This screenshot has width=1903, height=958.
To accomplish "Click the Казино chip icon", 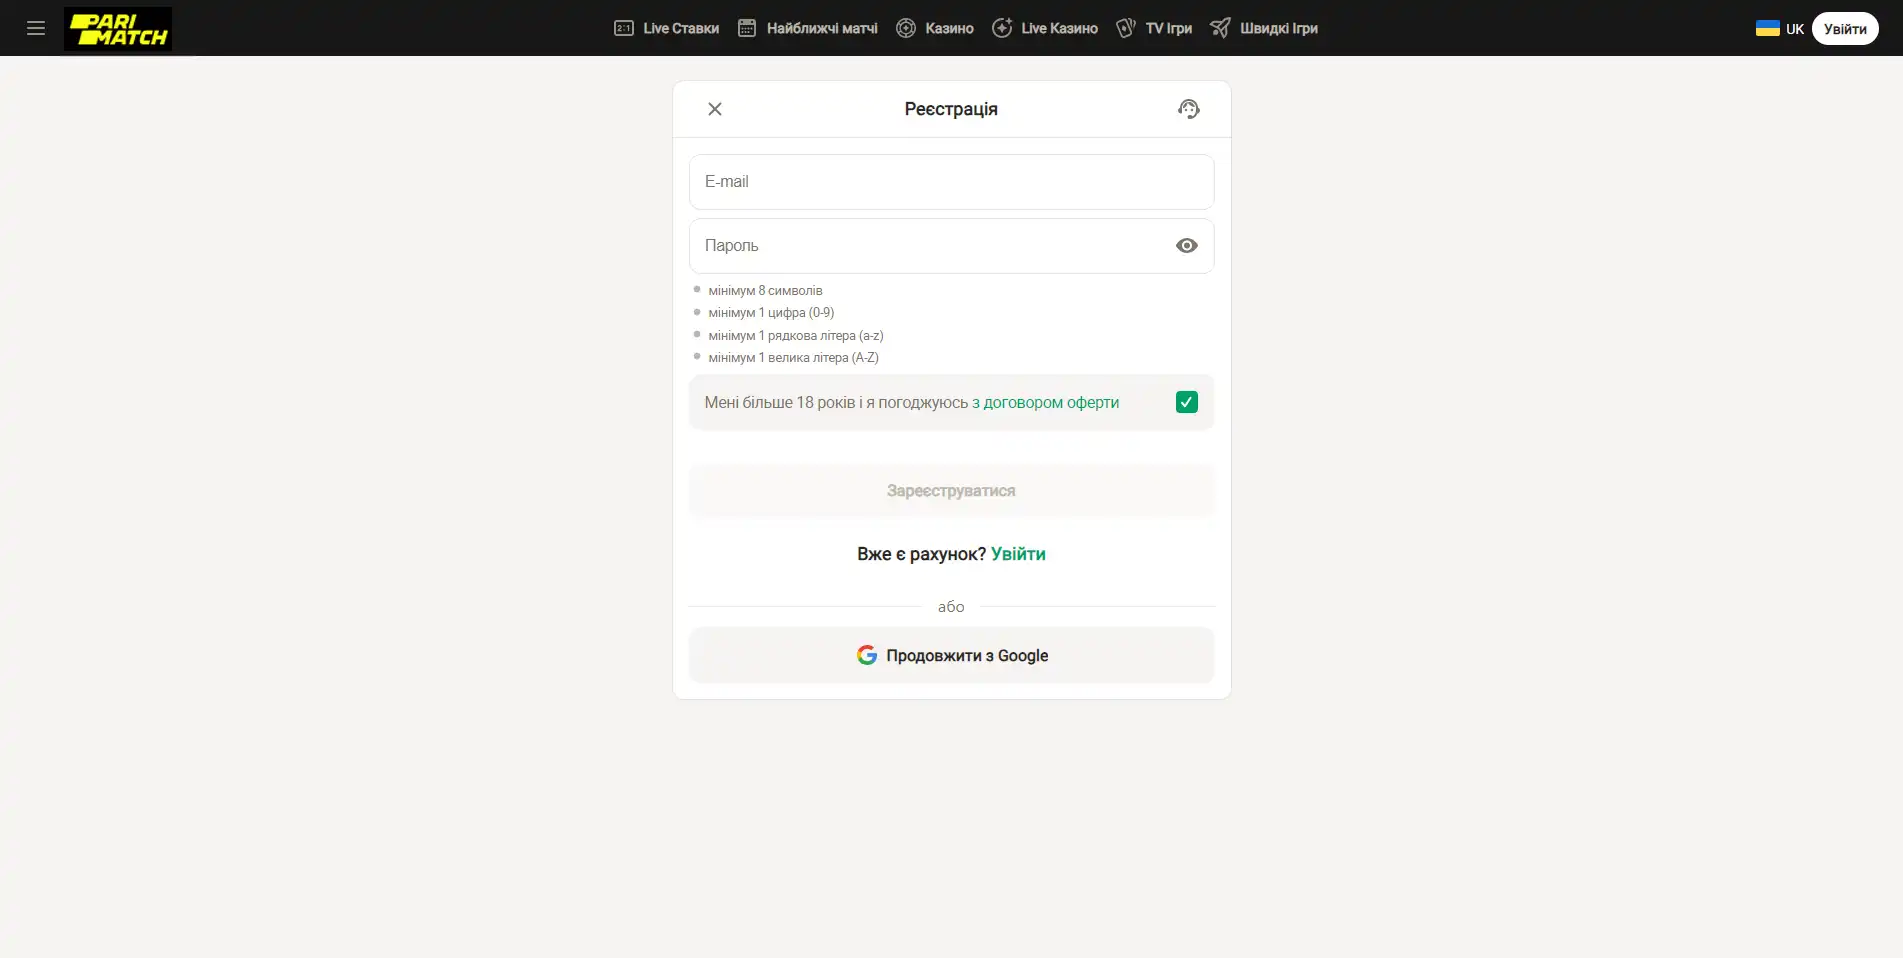I will [906, 28].
